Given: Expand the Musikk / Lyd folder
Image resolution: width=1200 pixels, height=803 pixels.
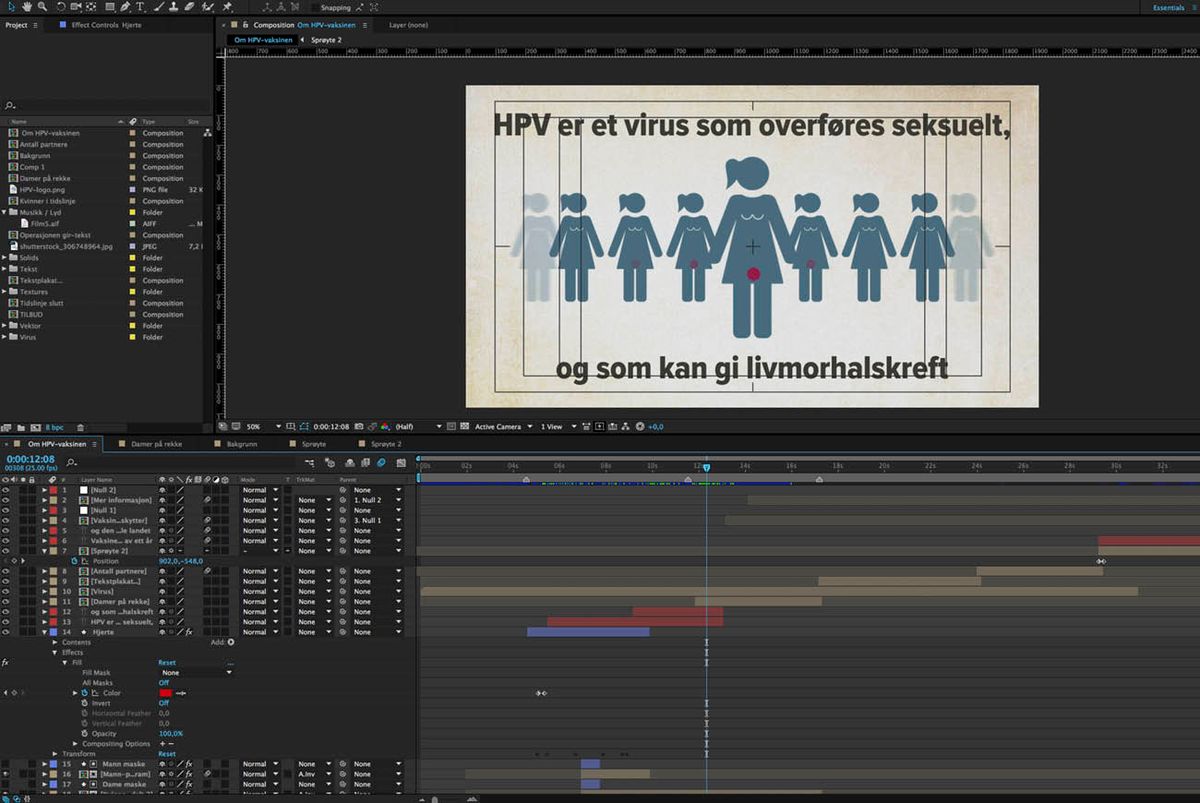Looking at the screenshot, I should pos(4,212).
